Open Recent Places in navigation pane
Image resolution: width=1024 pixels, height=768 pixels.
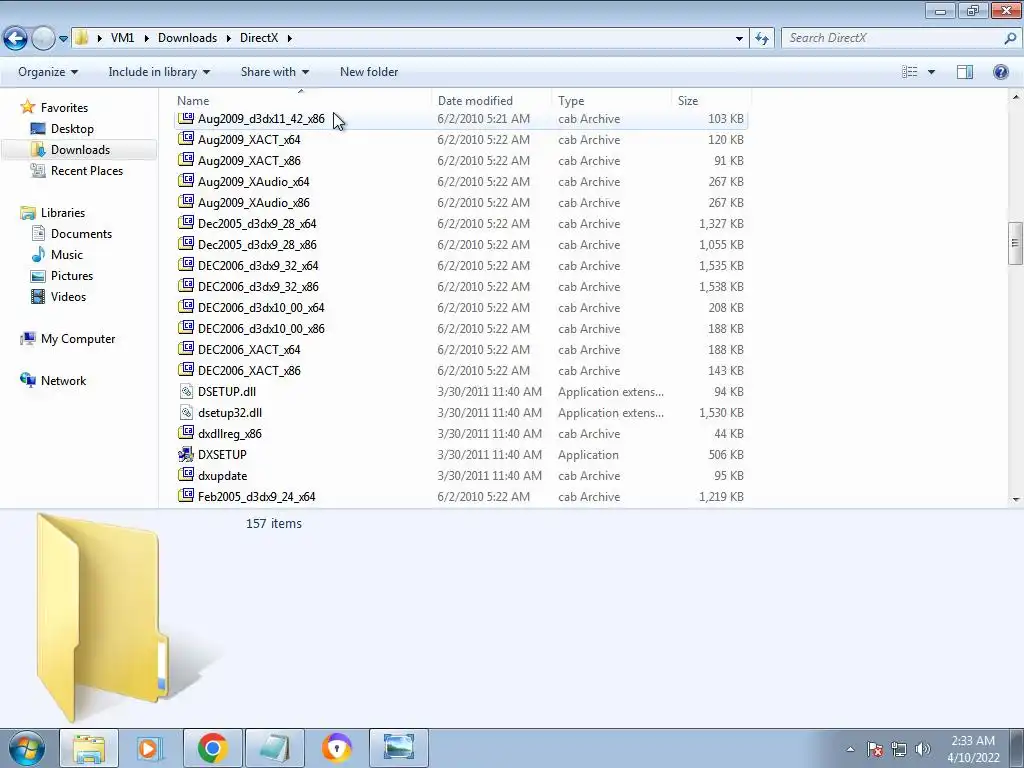[x=87, y=170]
